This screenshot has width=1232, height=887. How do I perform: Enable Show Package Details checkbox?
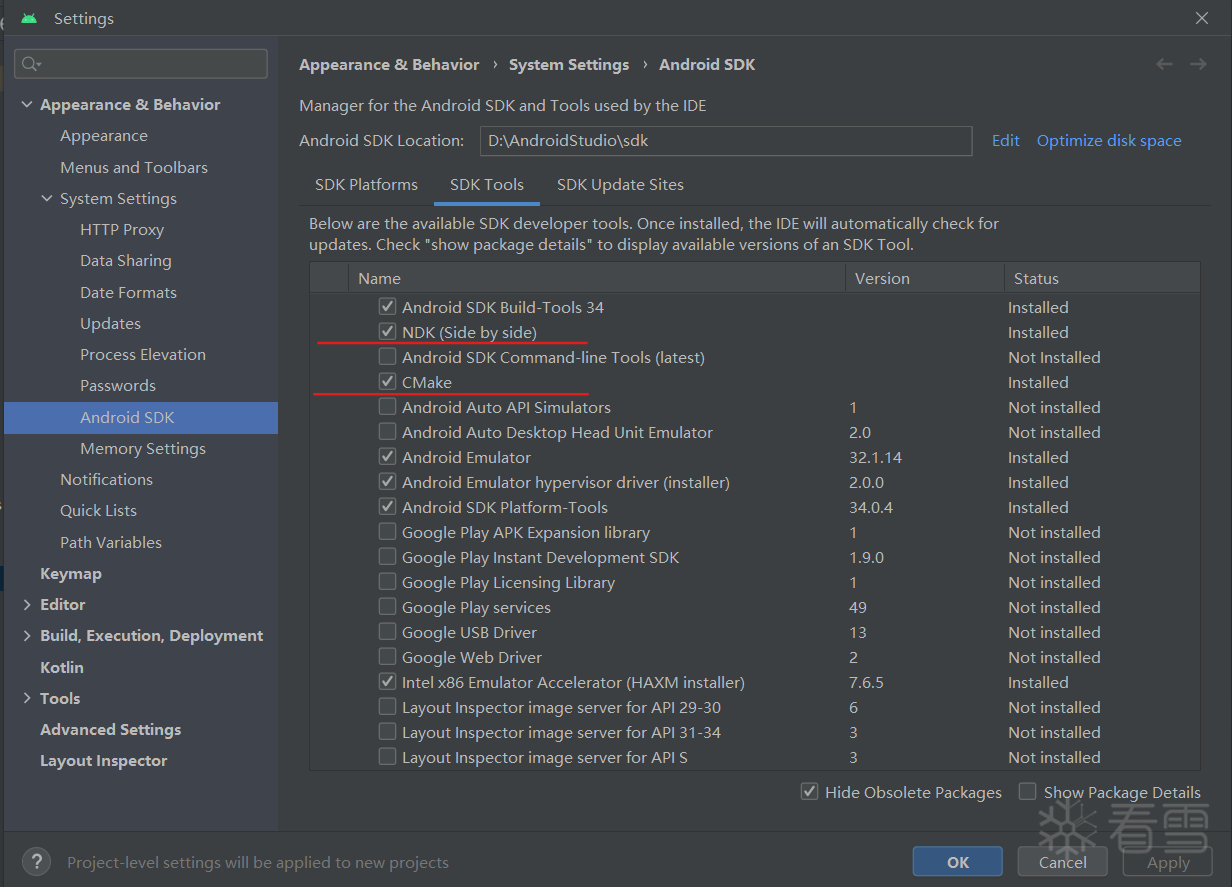[1027, 792]
